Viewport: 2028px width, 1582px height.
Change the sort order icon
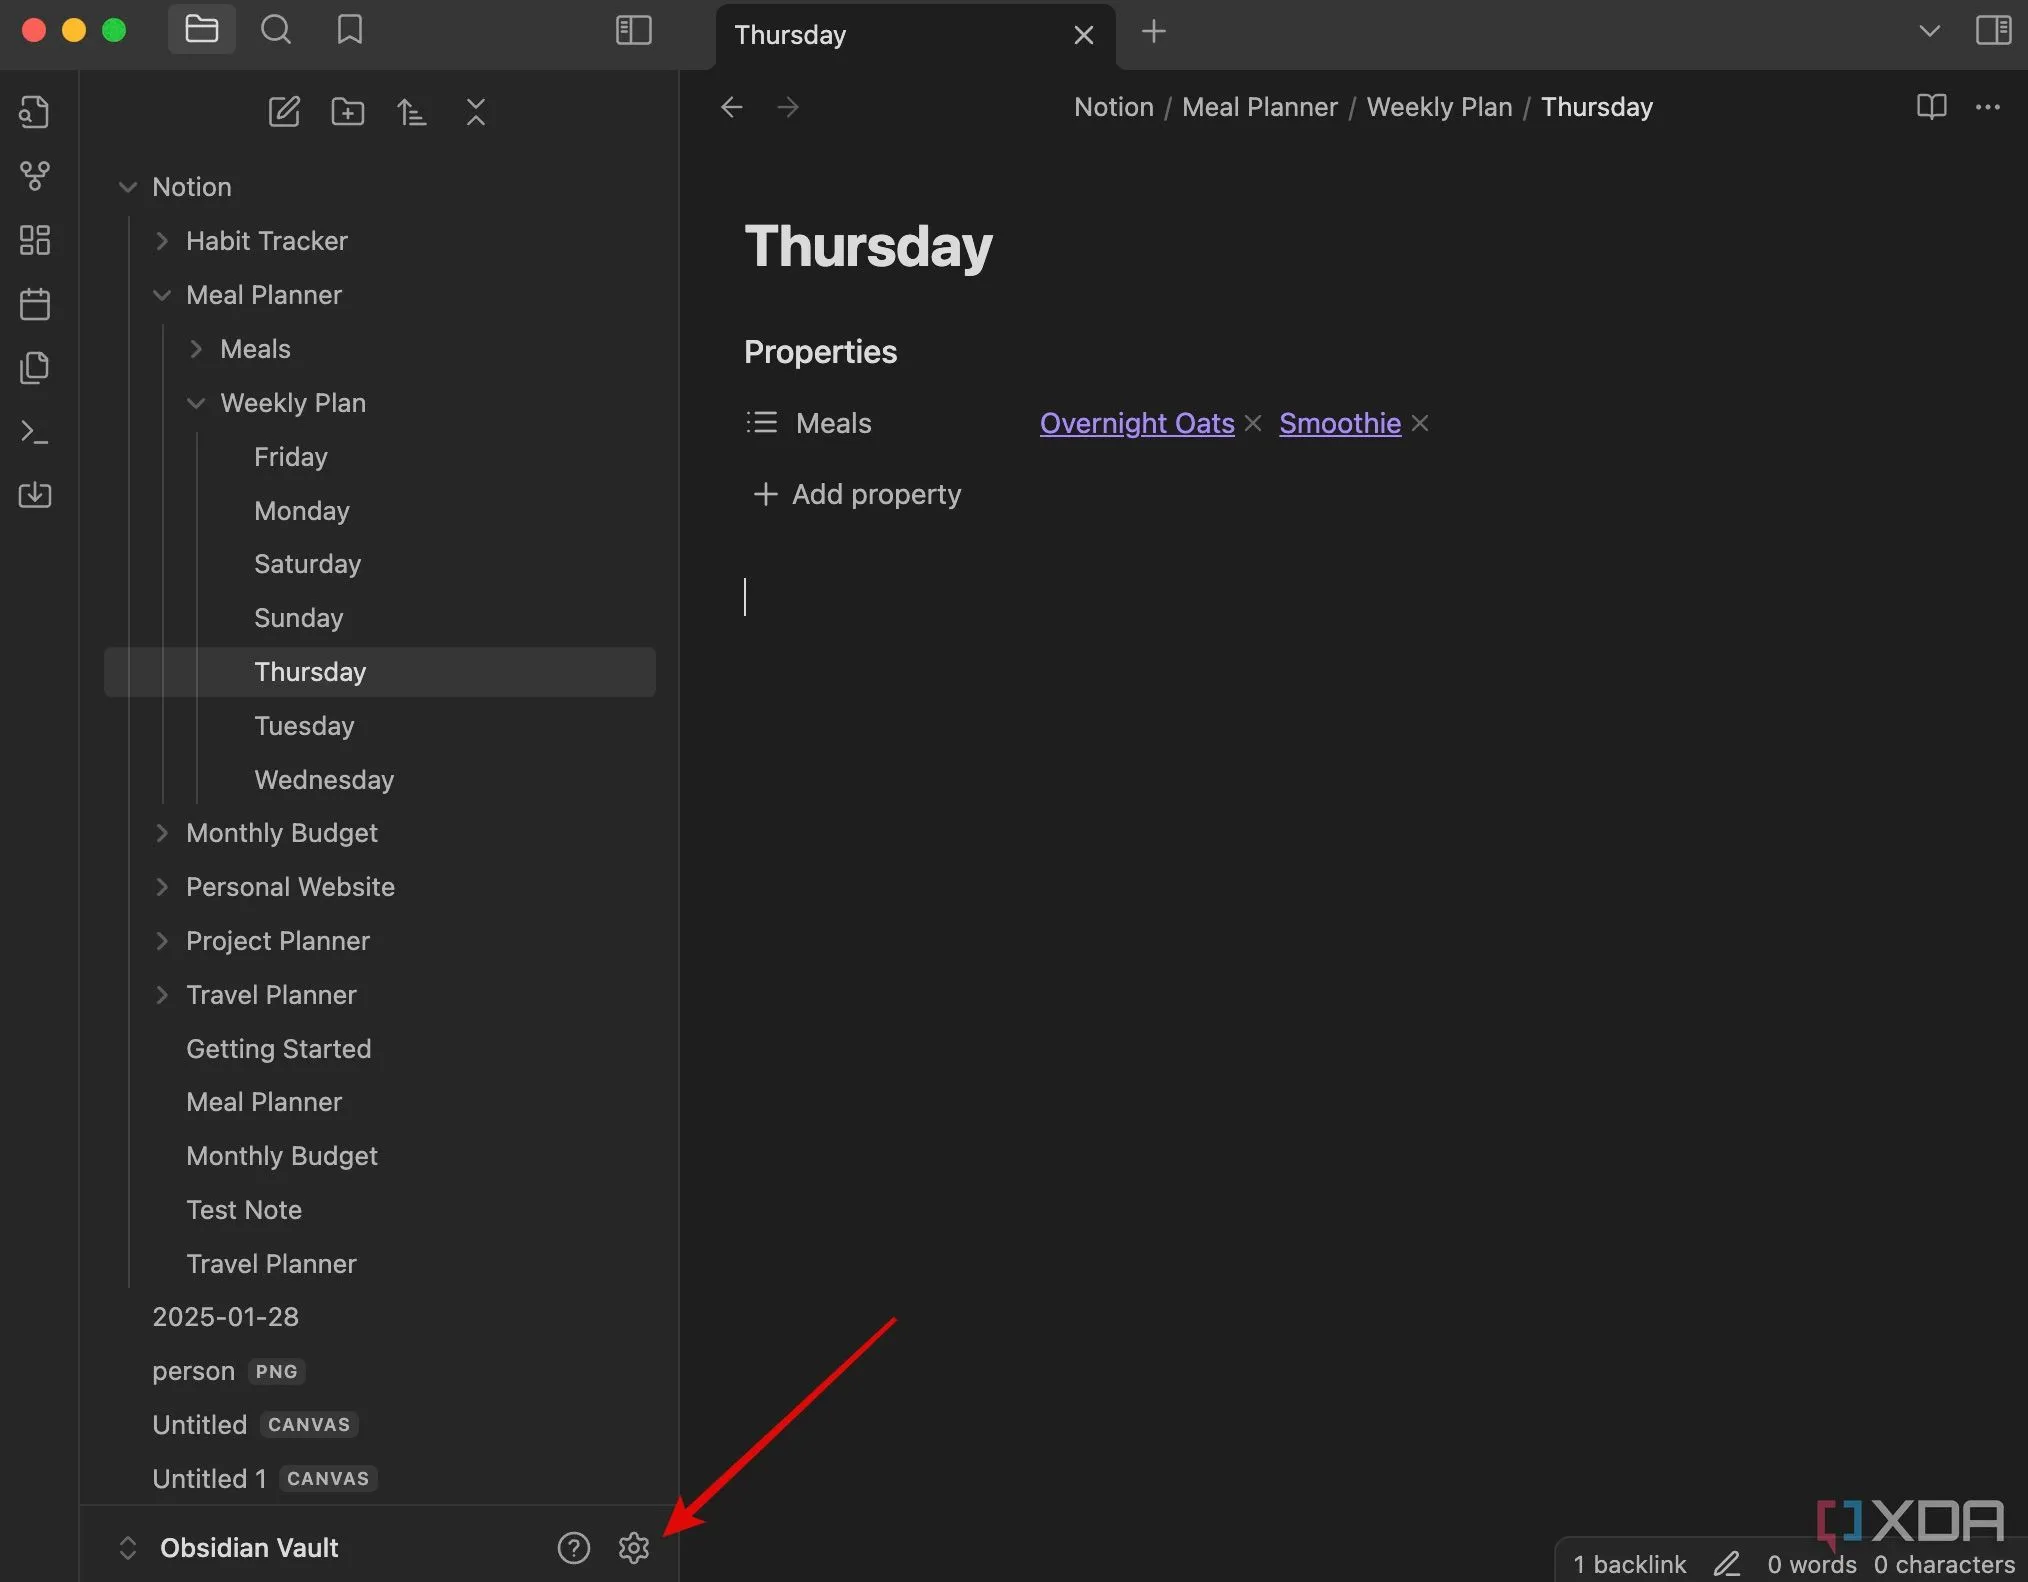[x=411, y=111]
